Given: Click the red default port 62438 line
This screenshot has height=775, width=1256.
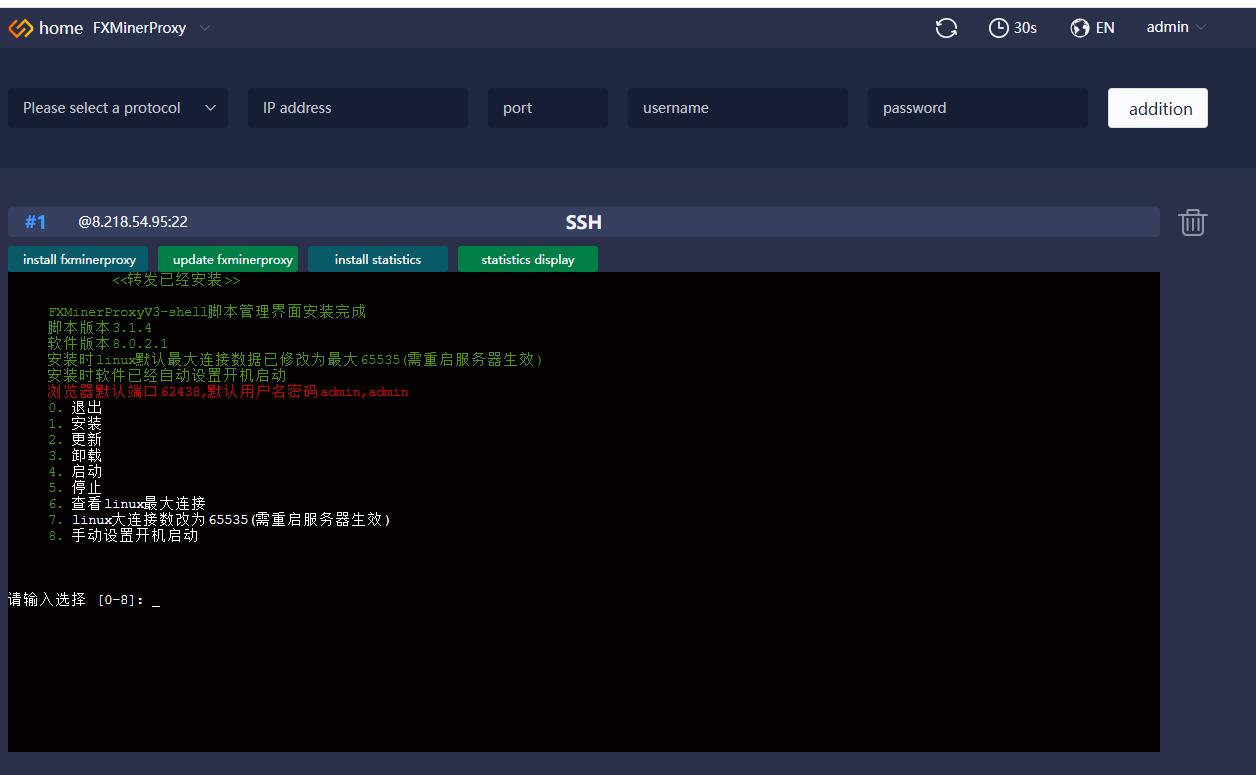Looking at the screenshot, I should point(228,392).
